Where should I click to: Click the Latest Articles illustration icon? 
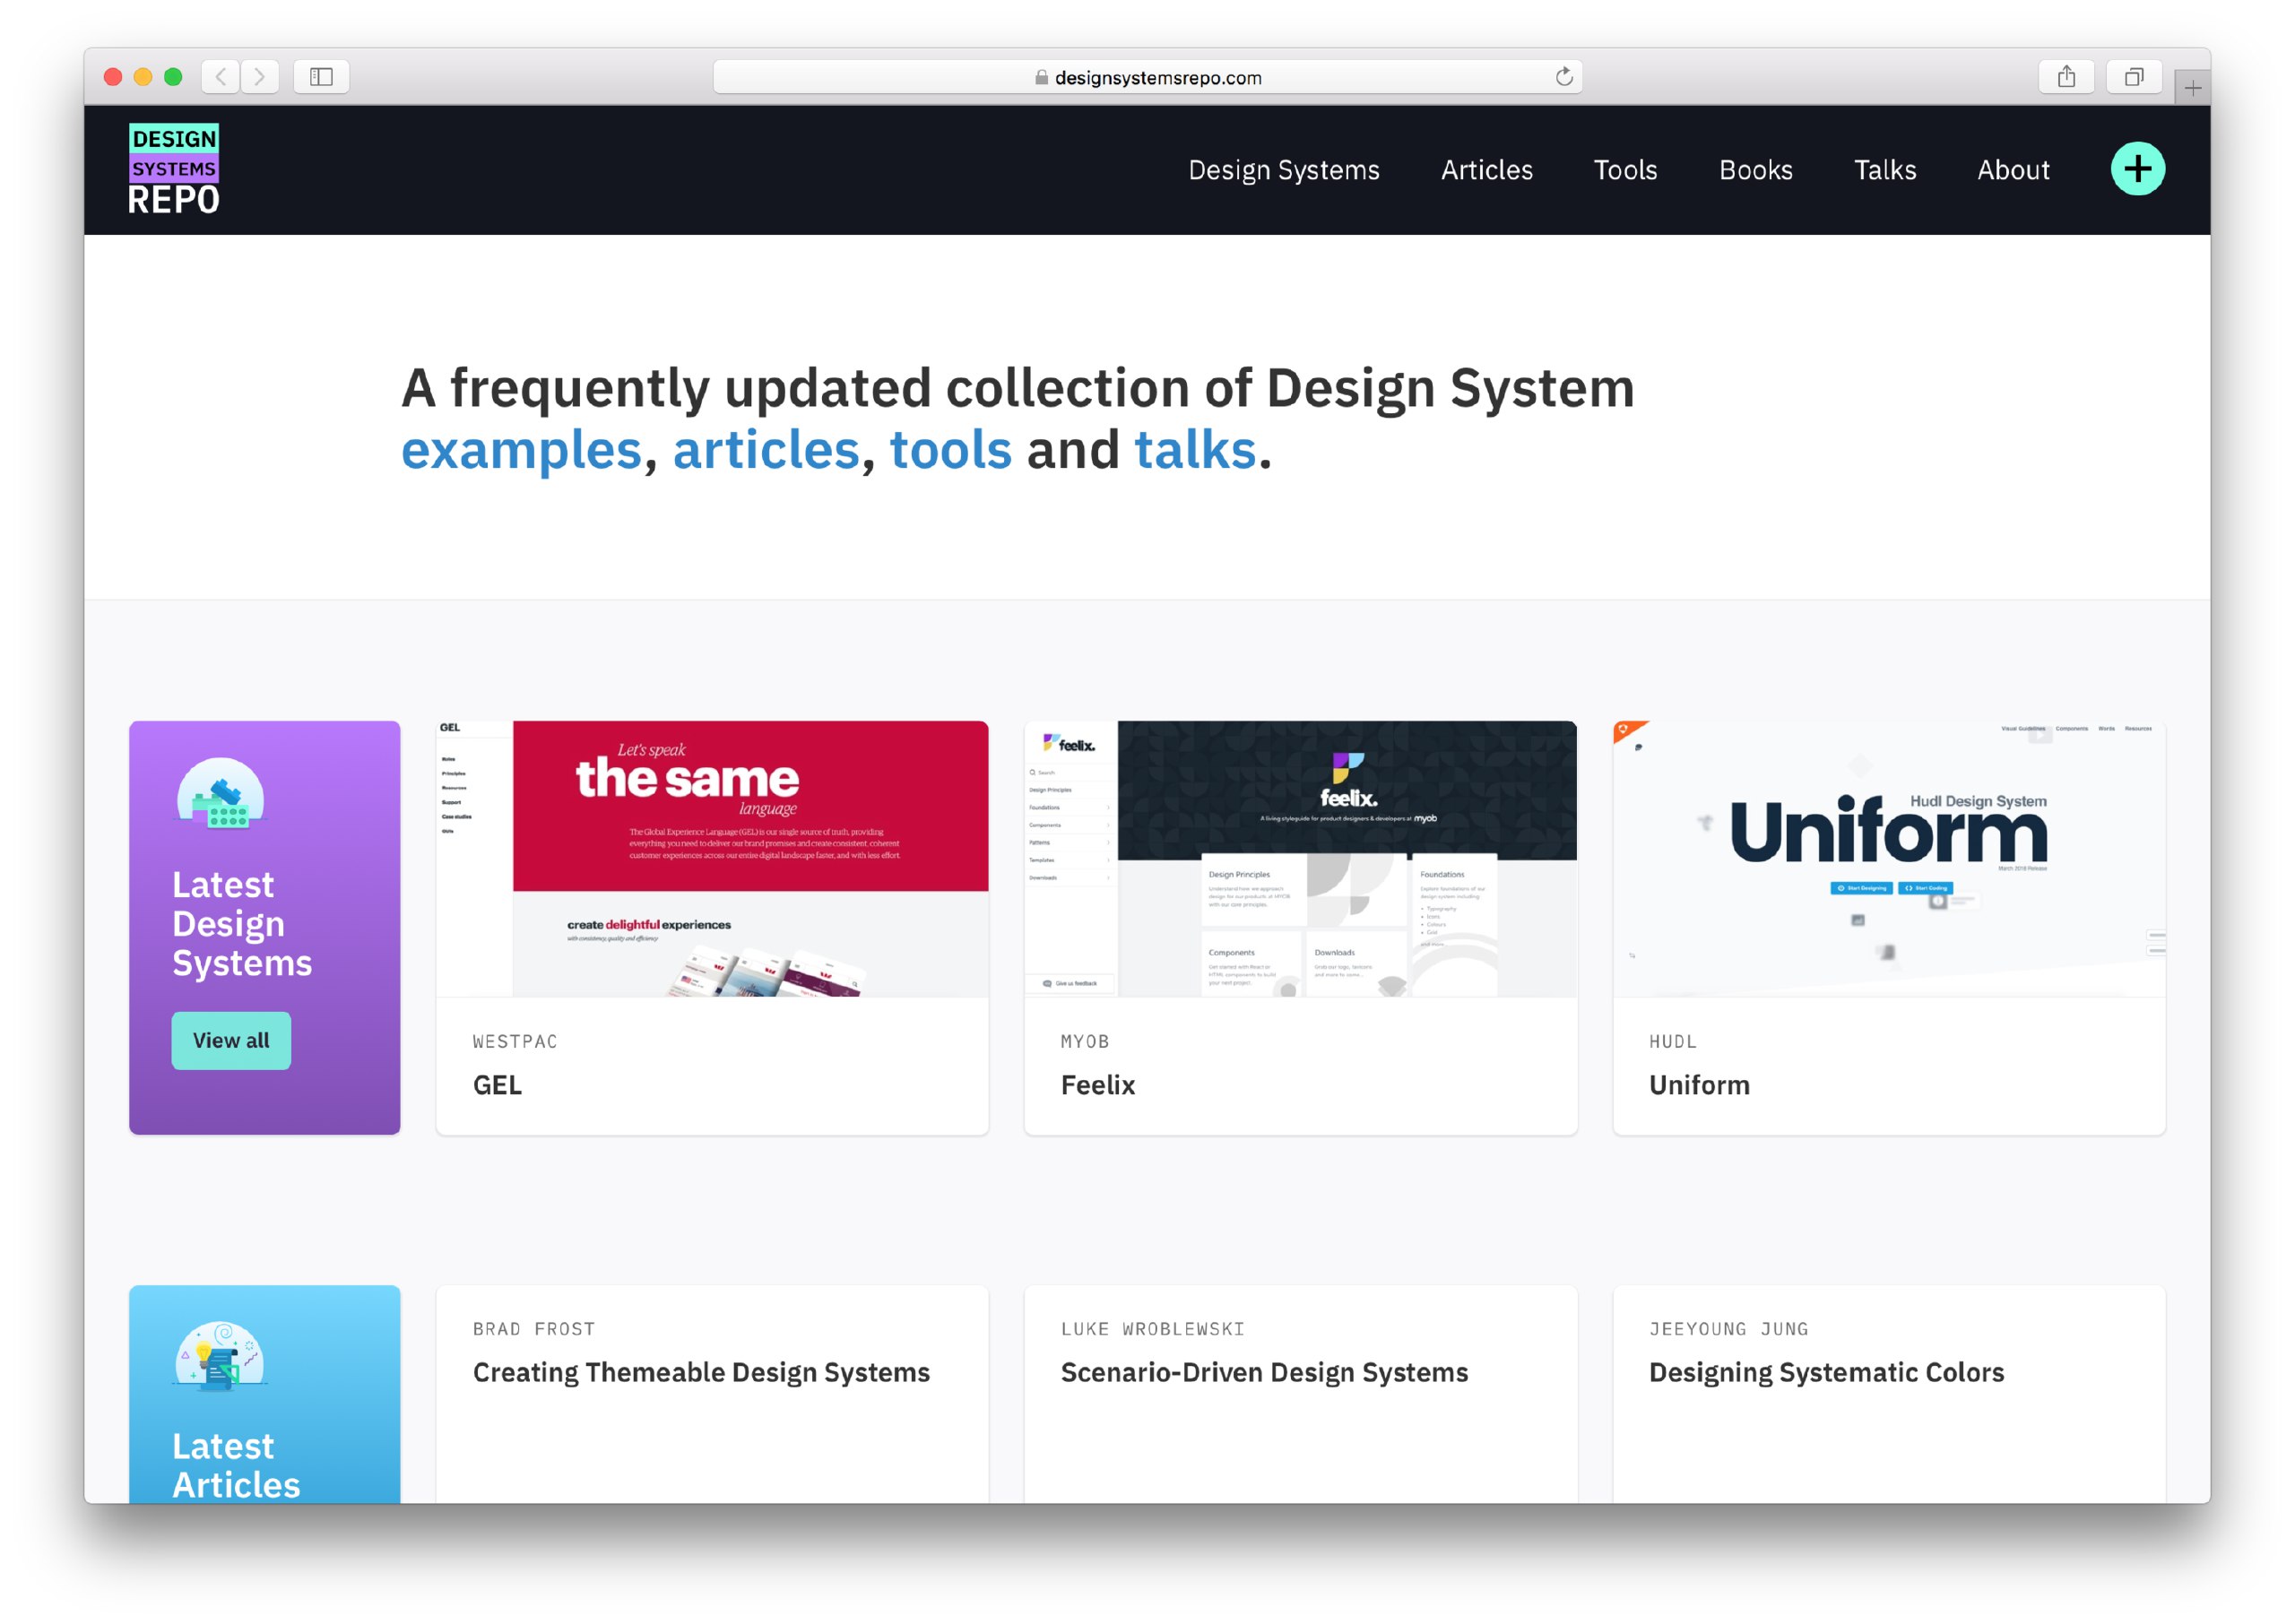point(221,1357)
